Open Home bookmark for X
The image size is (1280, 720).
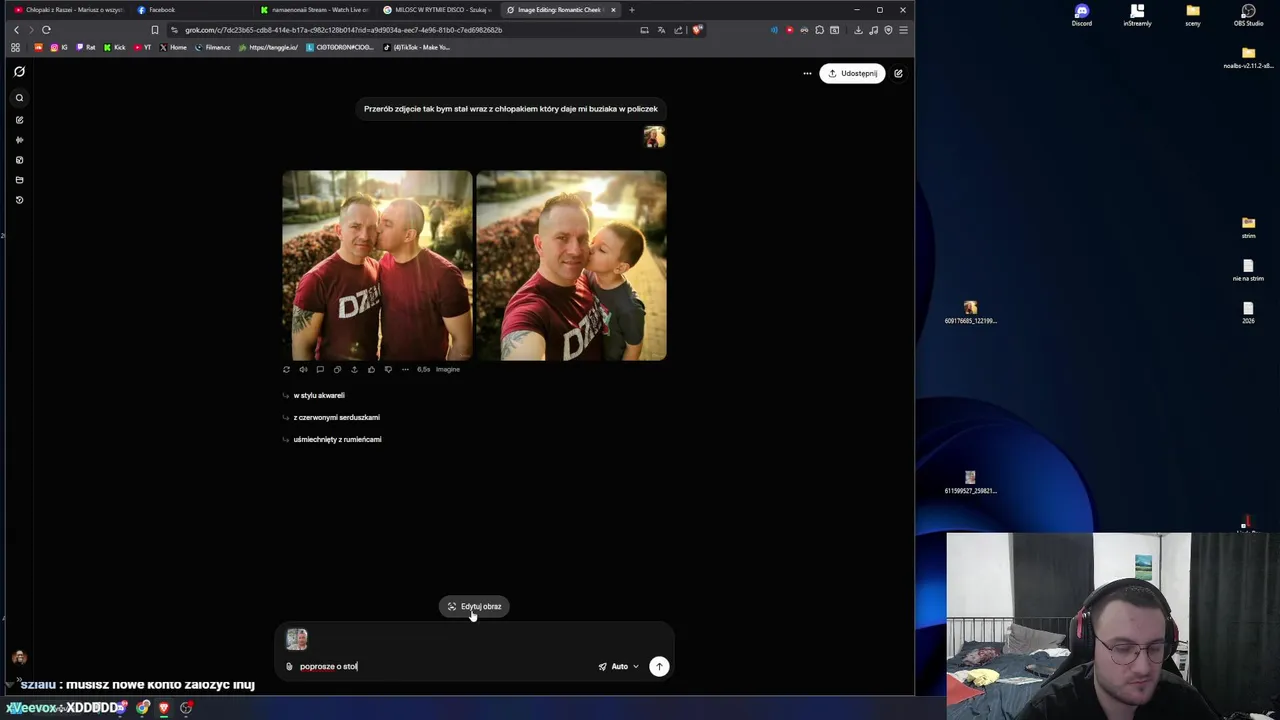[x=173, y=47]
